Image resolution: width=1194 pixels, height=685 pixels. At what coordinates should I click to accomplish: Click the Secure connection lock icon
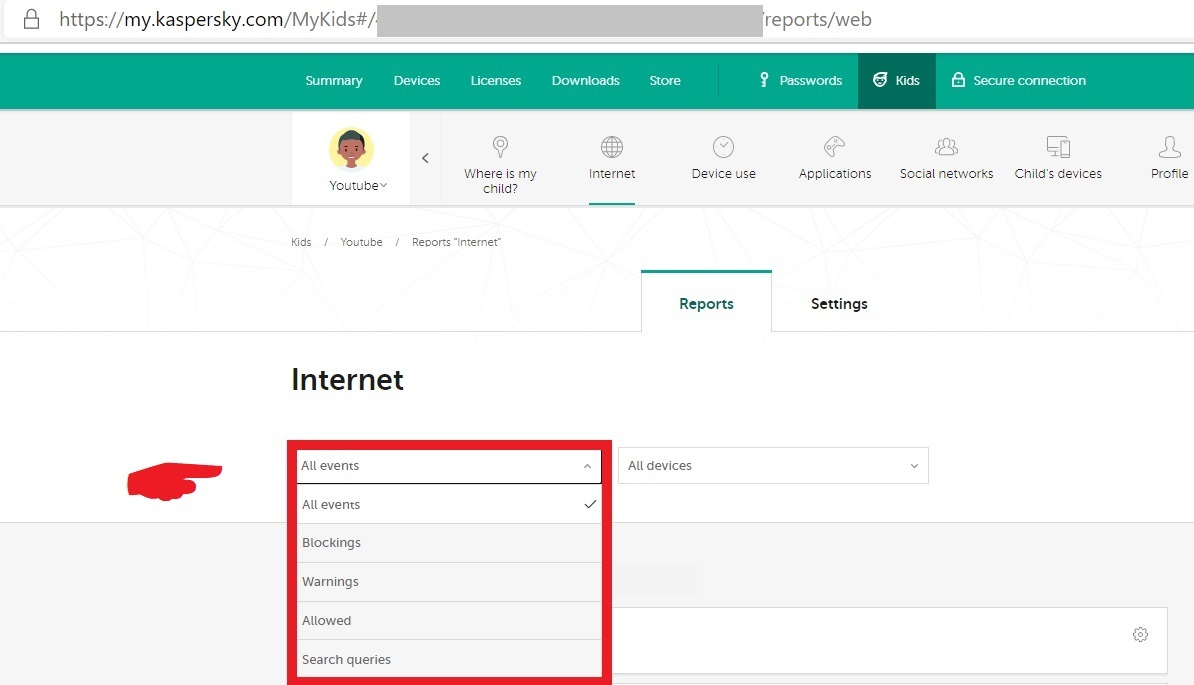[x=958, y=80]
